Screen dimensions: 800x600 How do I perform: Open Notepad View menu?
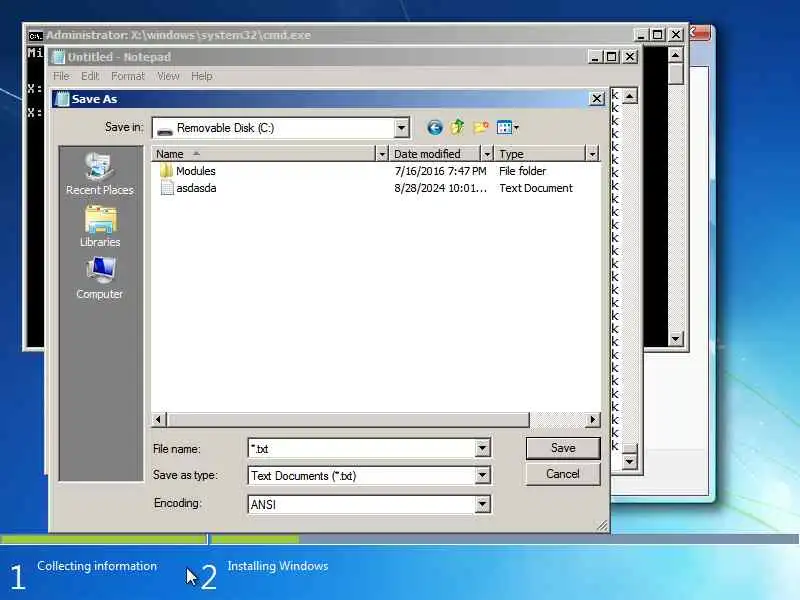click(x=168, y=76)
